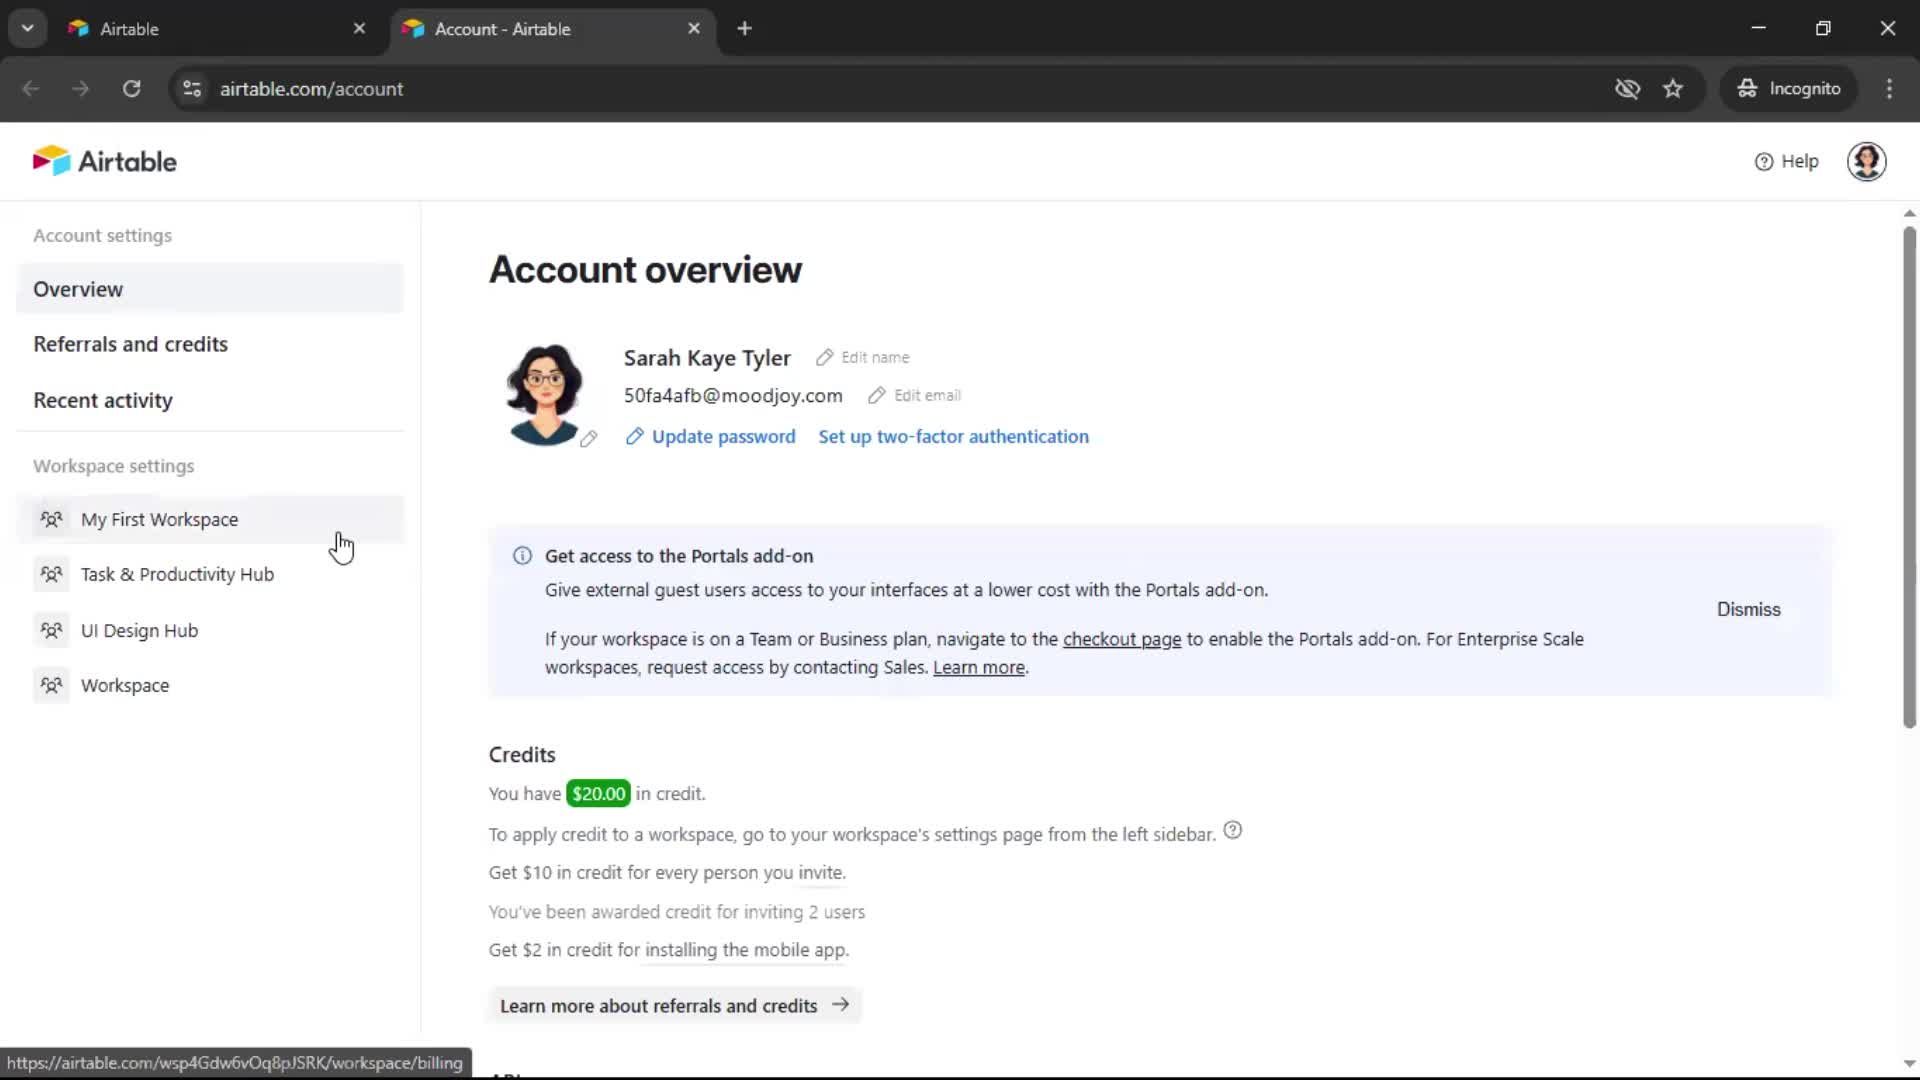Image resolution: width=1920 pixels, height=1080 pixels.
Task: Open Recent activity page
Action: (x=103, y=400)
